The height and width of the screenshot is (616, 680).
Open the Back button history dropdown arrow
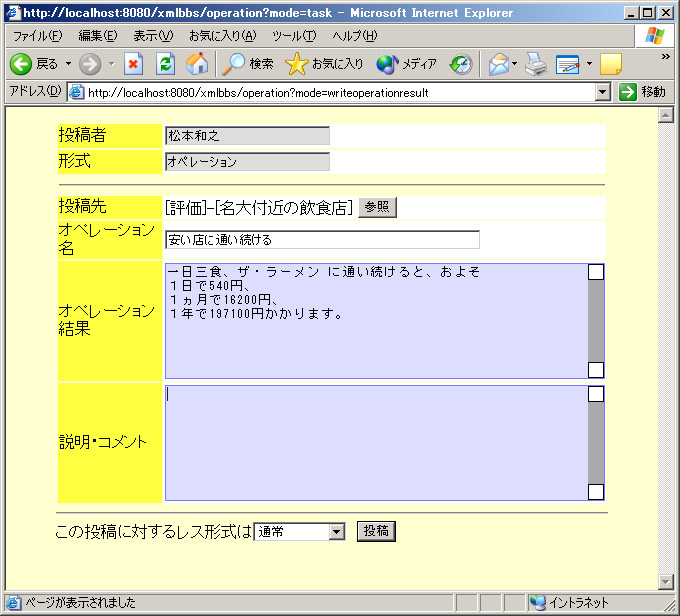tap(69, 64)
